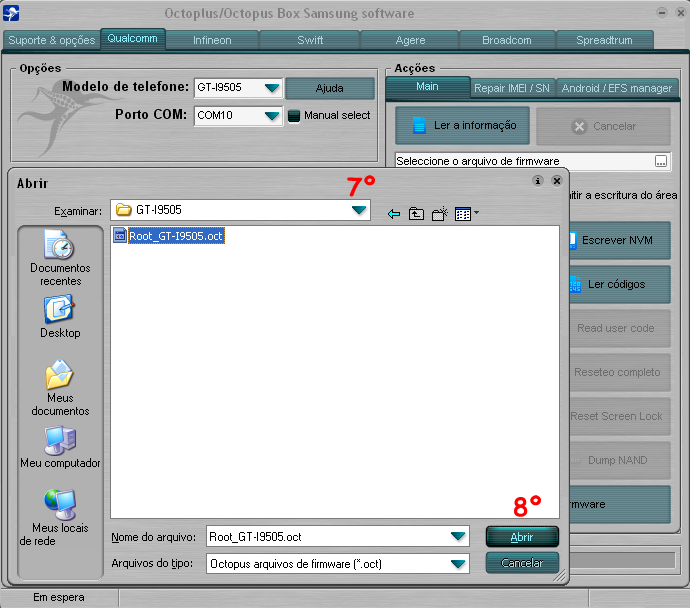
Task: Click the Escrever NVM button
Action: pyautogui.click(x=620, y=240)
